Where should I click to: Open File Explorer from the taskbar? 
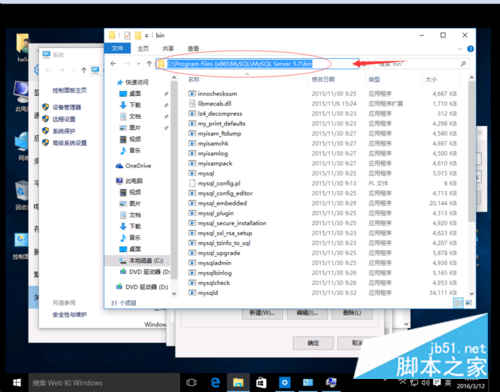238,382
